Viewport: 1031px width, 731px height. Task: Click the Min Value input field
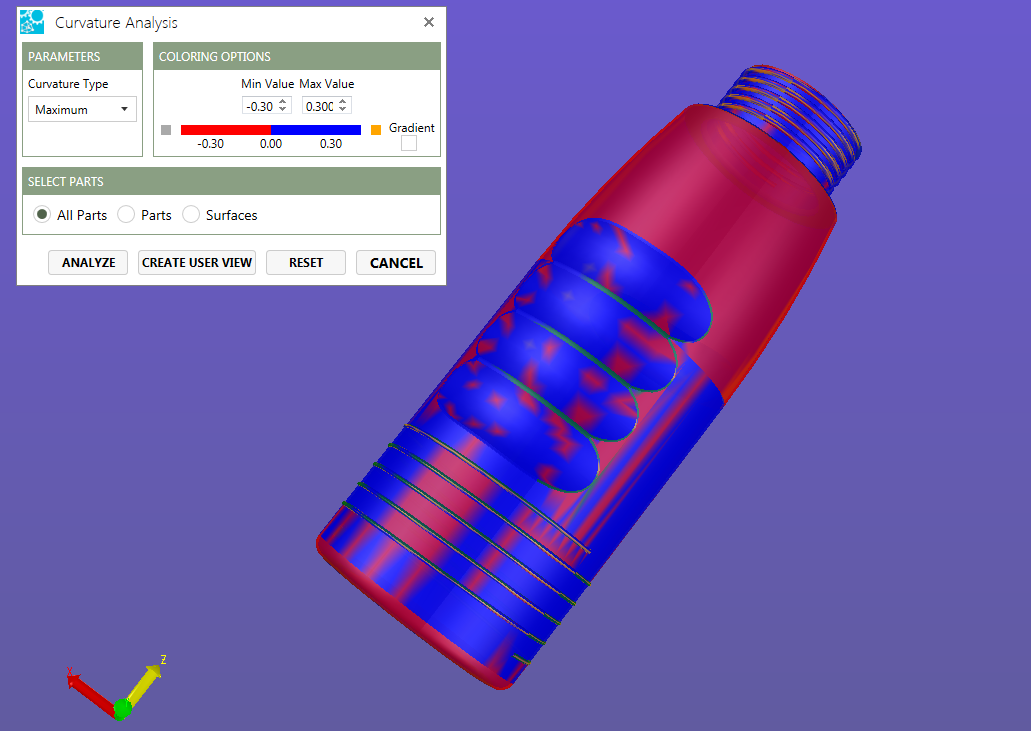coord(259,106)
